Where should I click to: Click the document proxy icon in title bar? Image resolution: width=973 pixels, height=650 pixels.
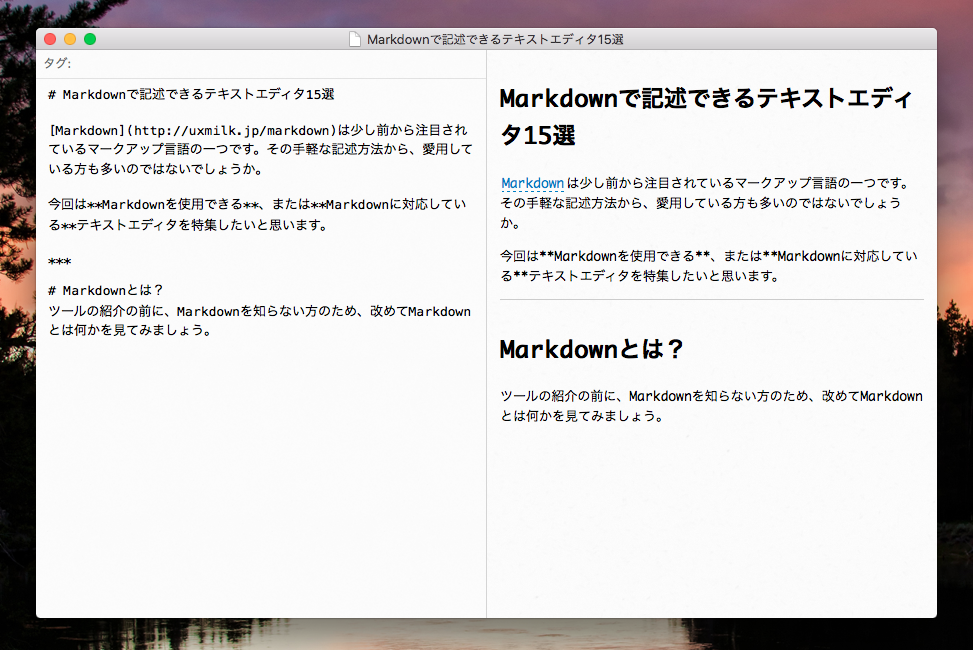pyautogui.click(x=355, y=39)
